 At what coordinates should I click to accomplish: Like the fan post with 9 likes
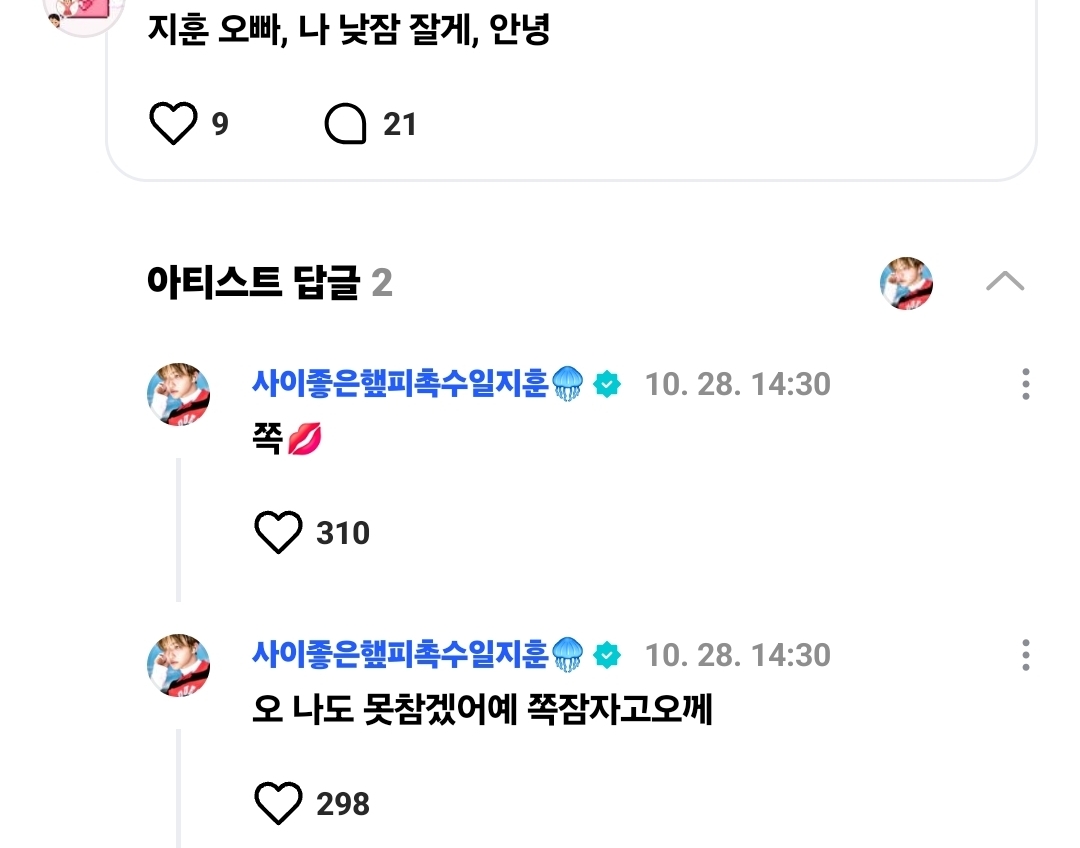(x=173, y=123)
